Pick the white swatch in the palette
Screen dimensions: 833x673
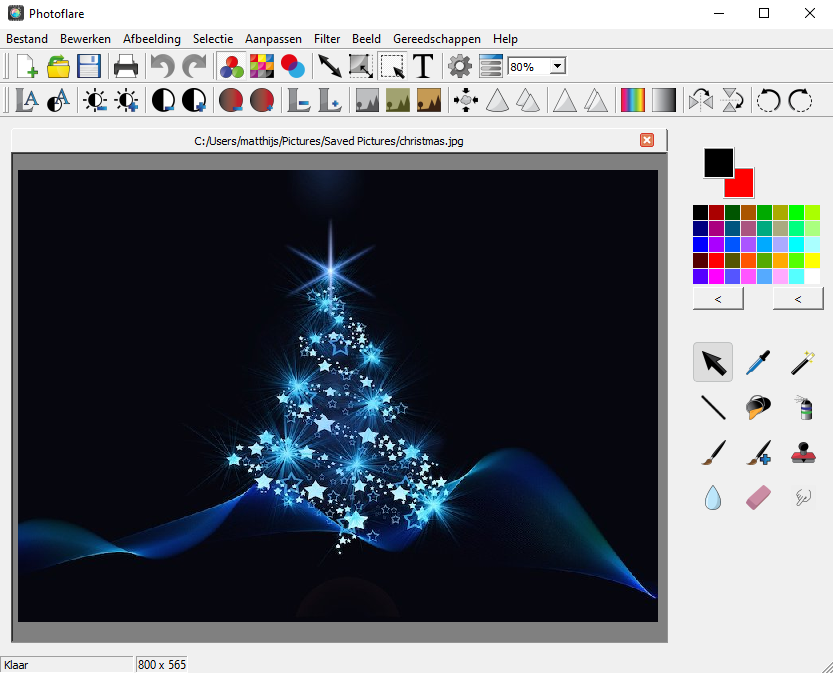(x=812, y=276)
